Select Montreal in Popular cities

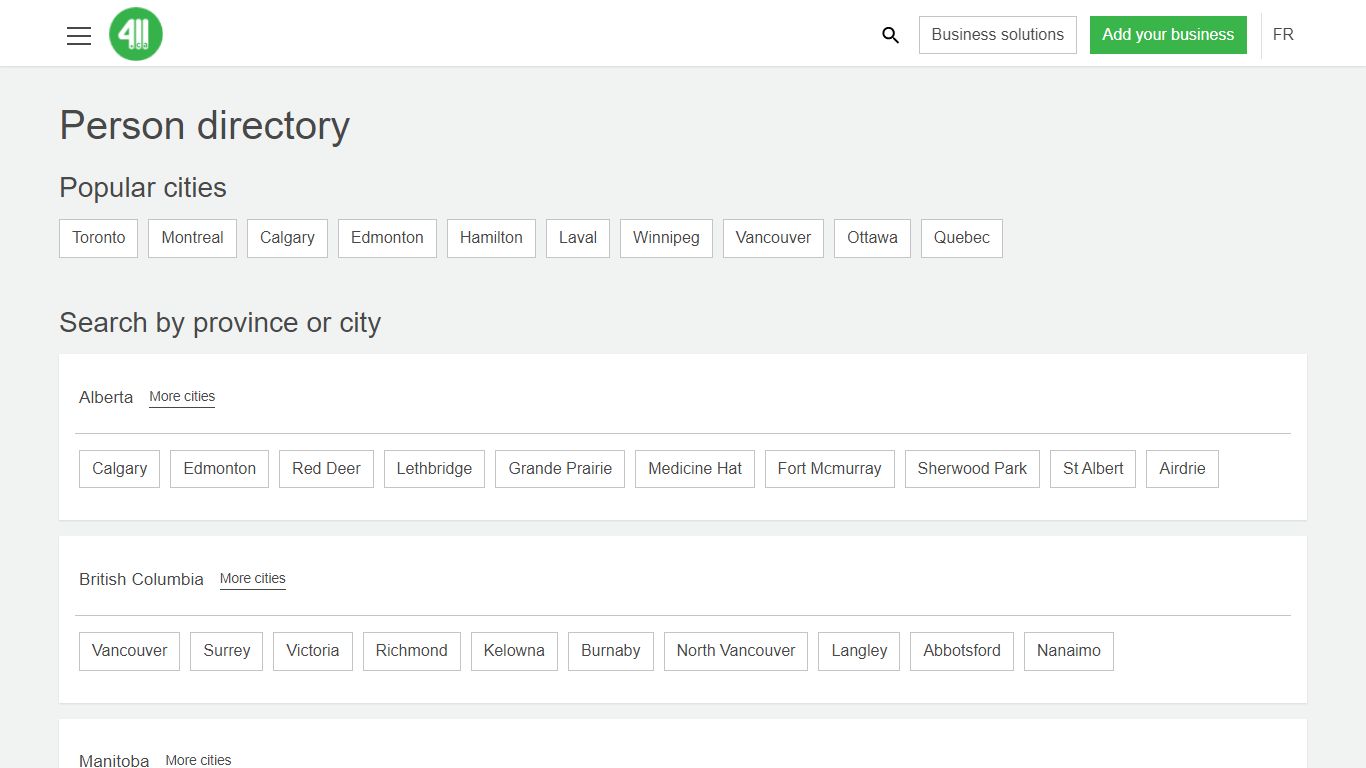pyautogui.click(x=192, y=238)
